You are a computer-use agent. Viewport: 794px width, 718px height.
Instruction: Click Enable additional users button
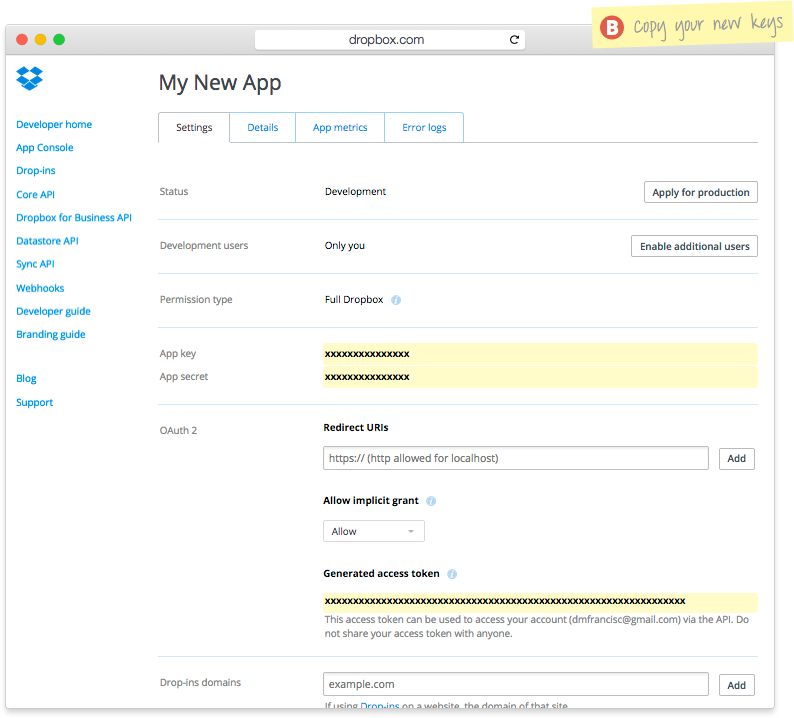pyautogui.click(x=694, y=246)
